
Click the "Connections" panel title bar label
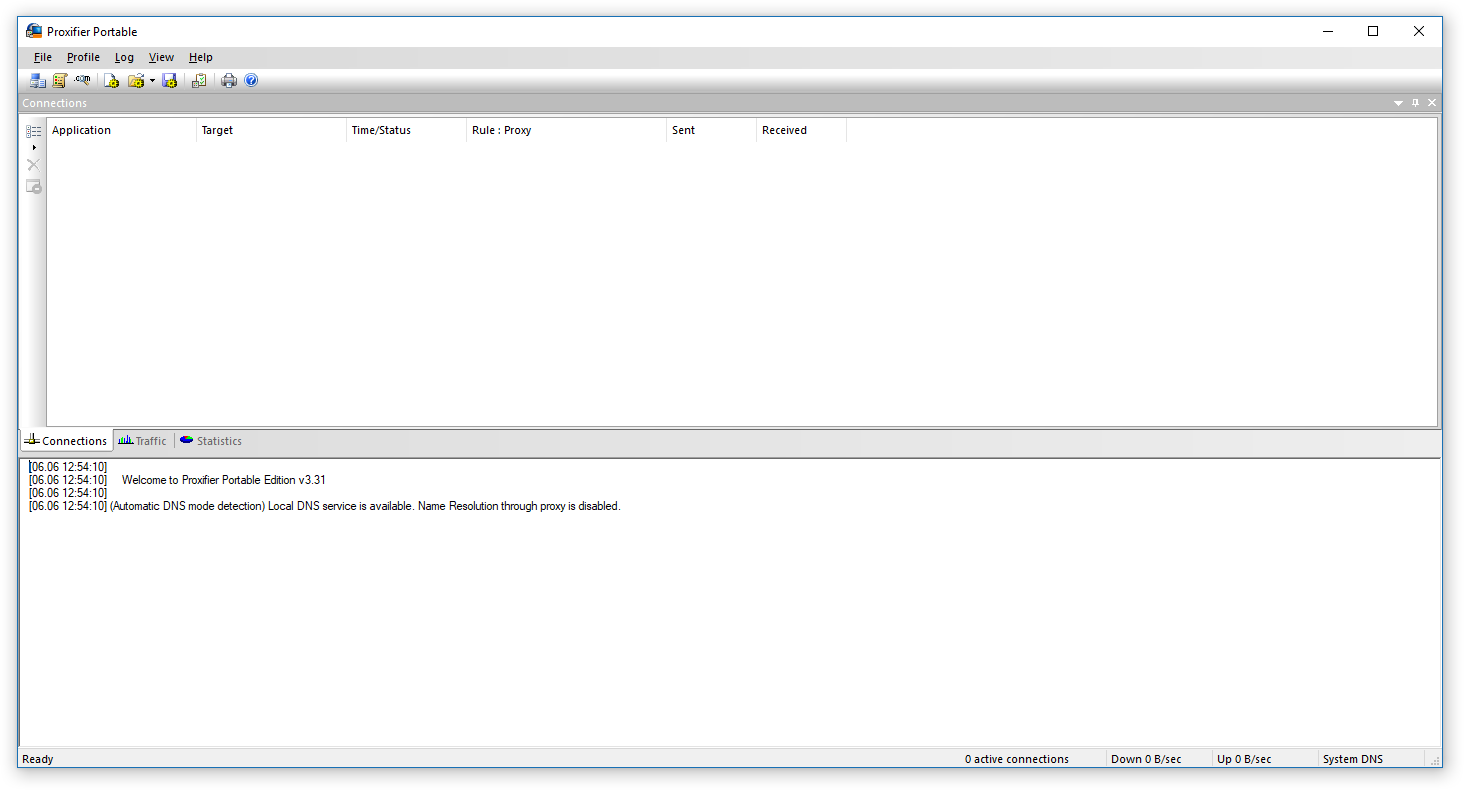(x=55, y=103)
